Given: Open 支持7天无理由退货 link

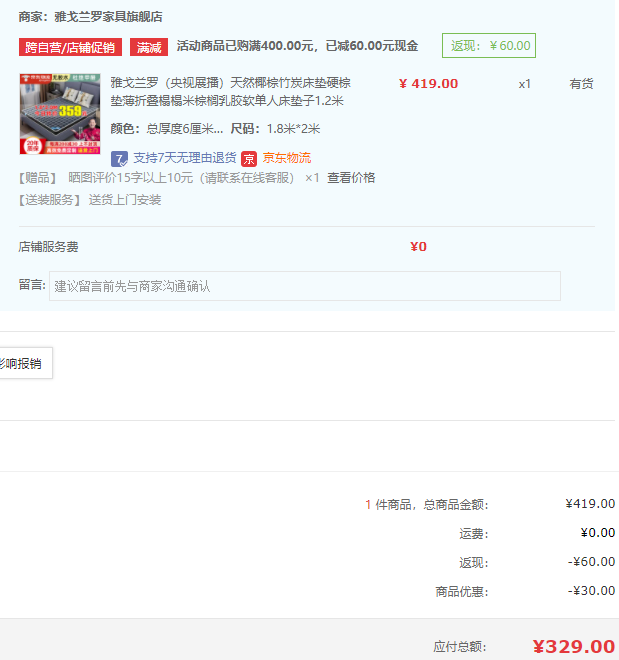Looking at the screenshot, I should click(x=185, y=158).
